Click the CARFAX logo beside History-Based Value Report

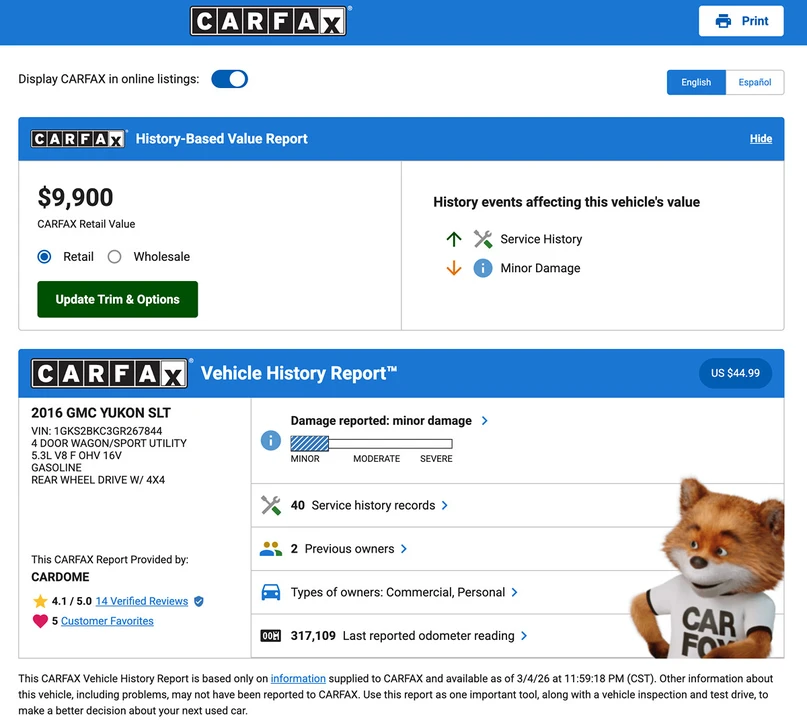[x=78, y=139]
